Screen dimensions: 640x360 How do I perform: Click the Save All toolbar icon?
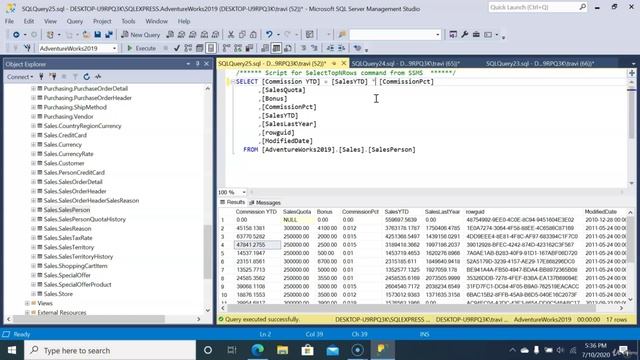109,35
